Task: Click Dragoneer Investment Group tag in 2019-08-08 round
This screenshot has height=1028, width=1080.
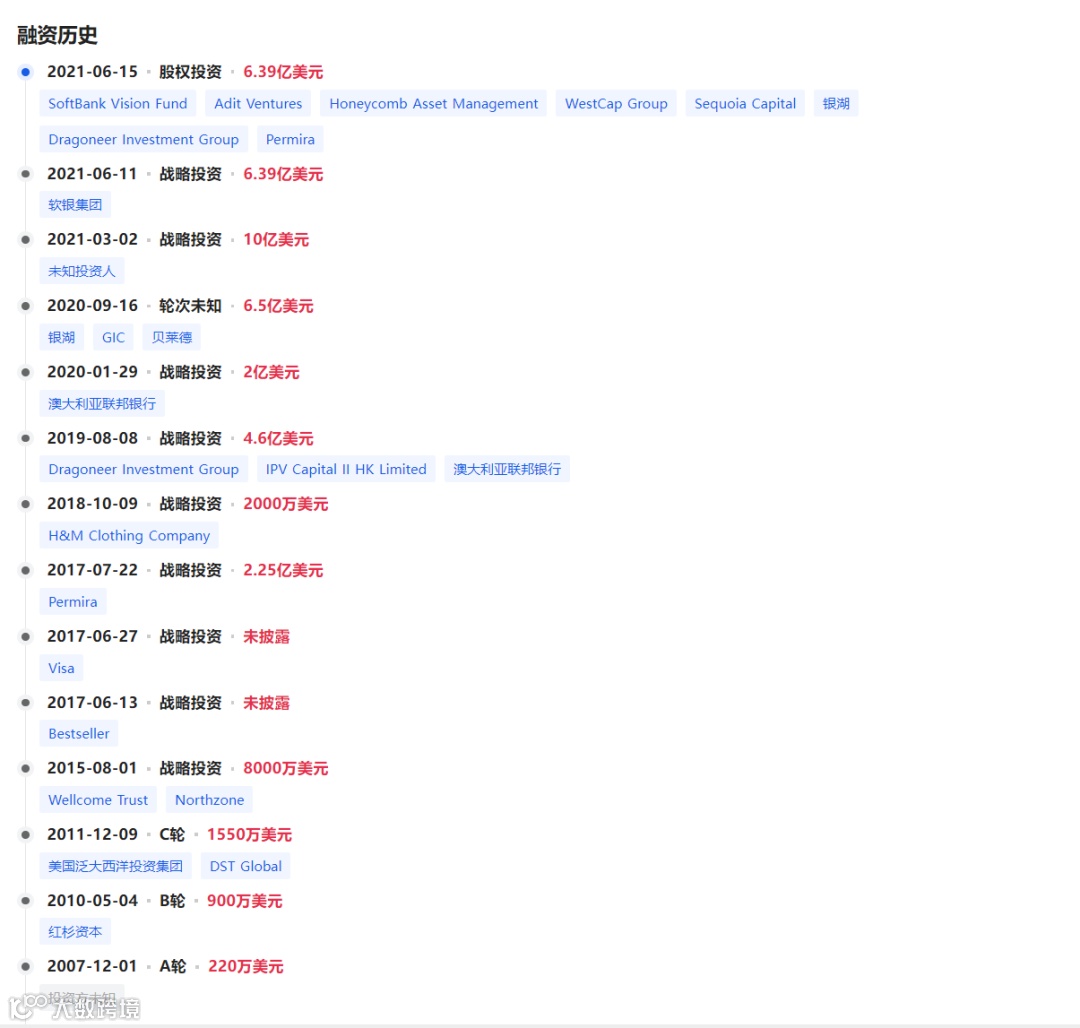Action: [x=143, y=469]
